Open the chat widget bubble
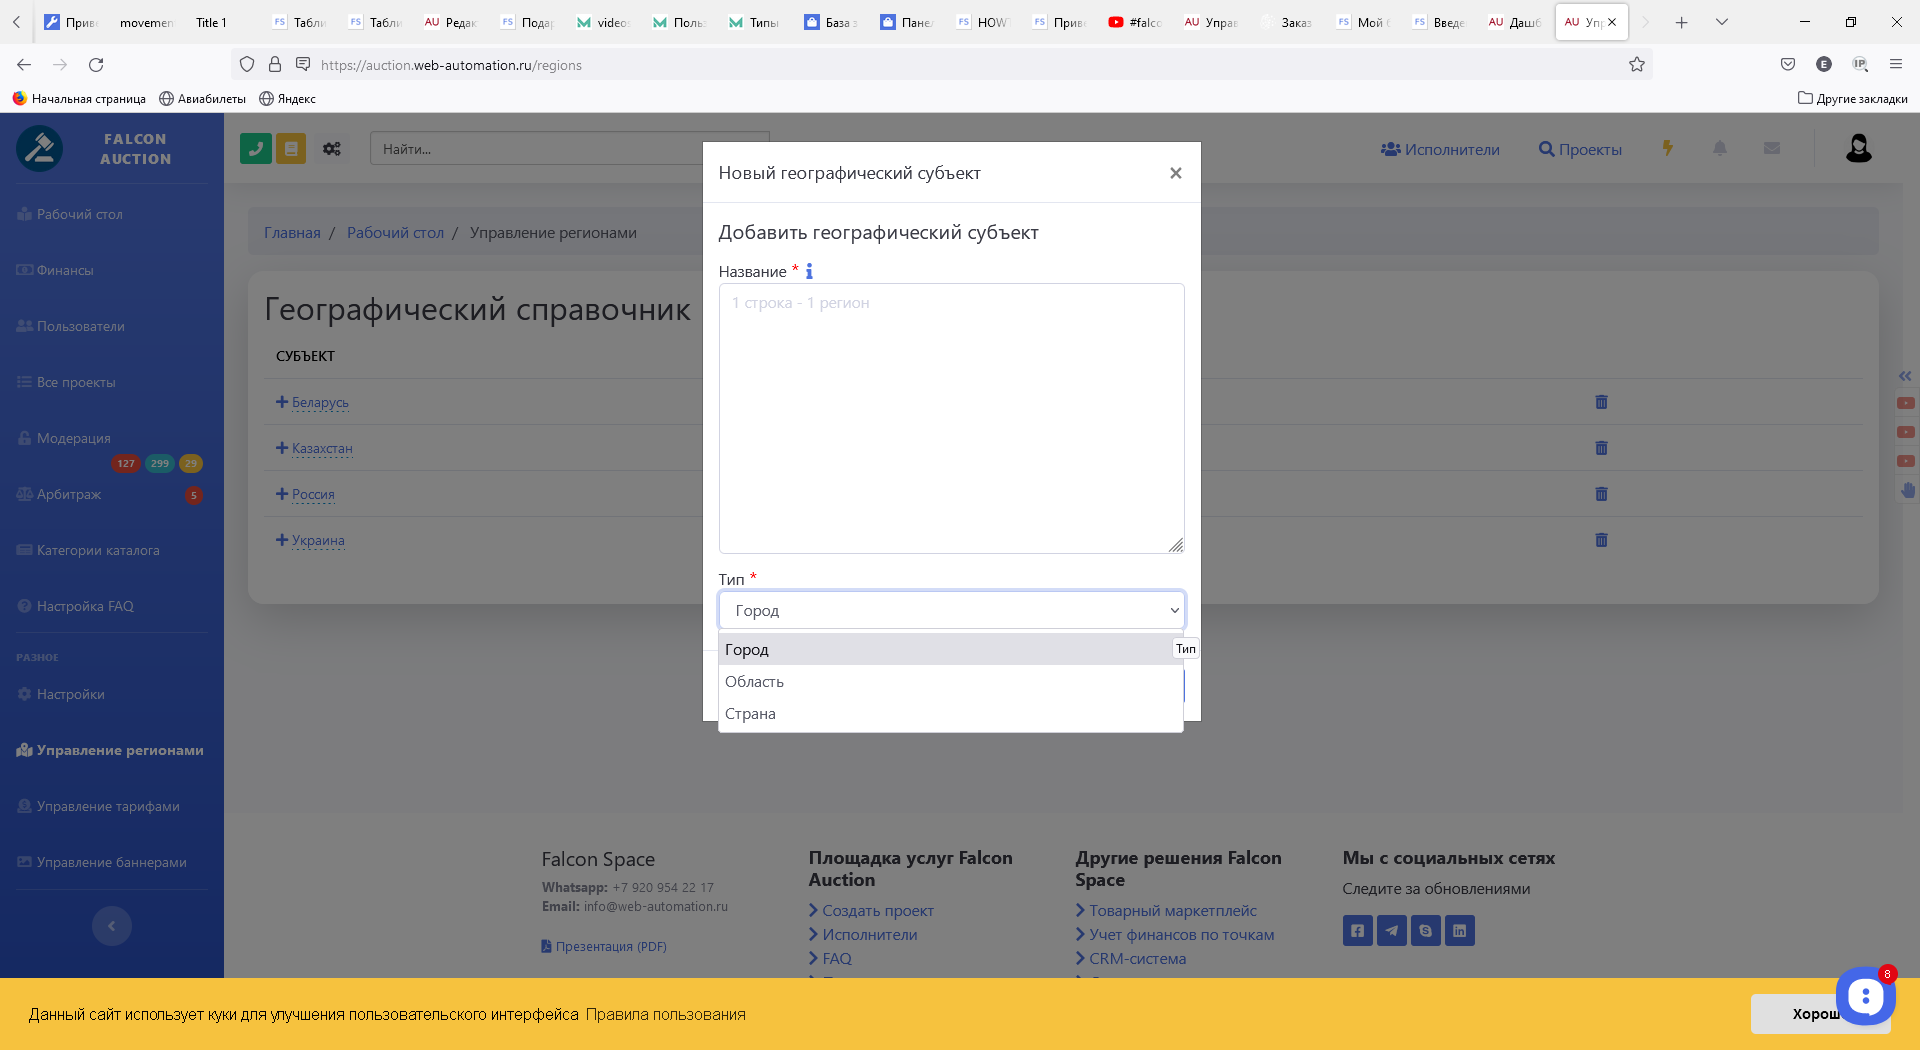The height and width of the screenshot is (1050, 1920). 1864,996
